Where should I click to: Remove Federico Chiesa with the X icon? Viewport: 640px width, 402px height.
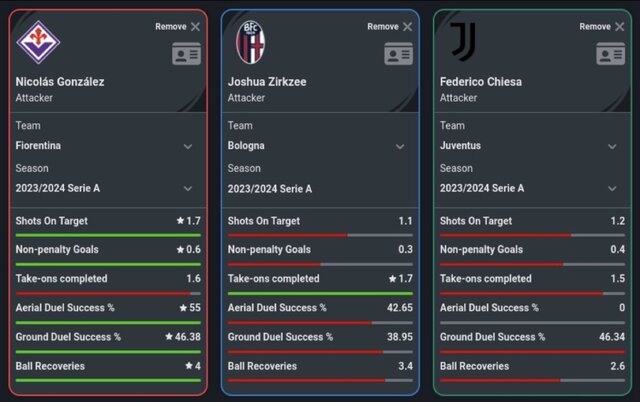click(x=620, y=27)
